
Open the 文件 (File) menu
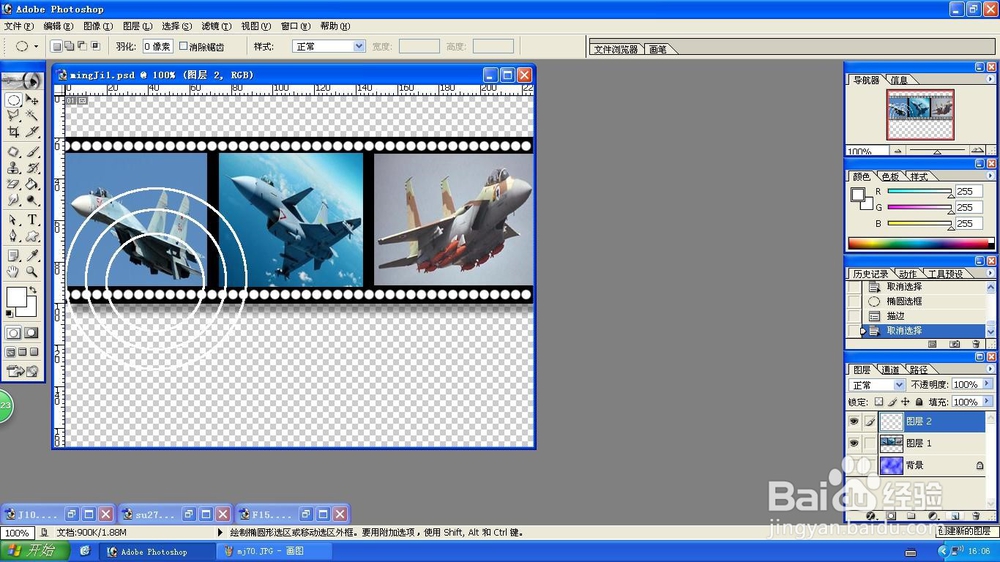point(18,26)
